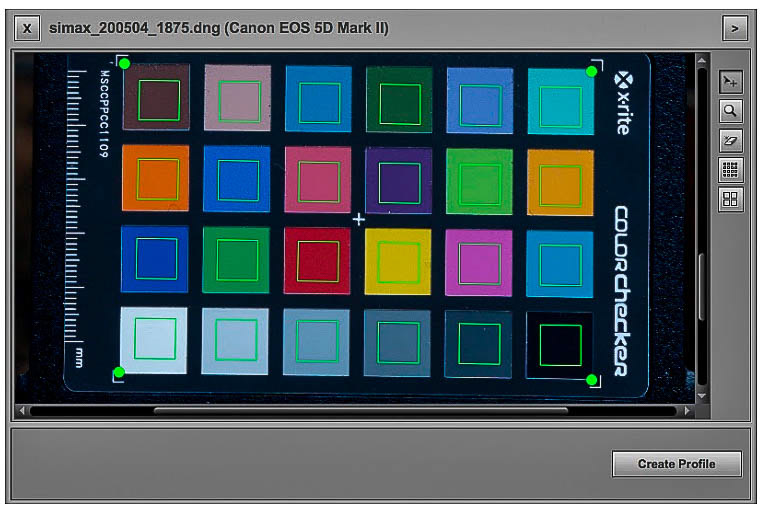
Task: Select the top-left green corner handle
Action: pyautogui.click(x=125, y=64)
